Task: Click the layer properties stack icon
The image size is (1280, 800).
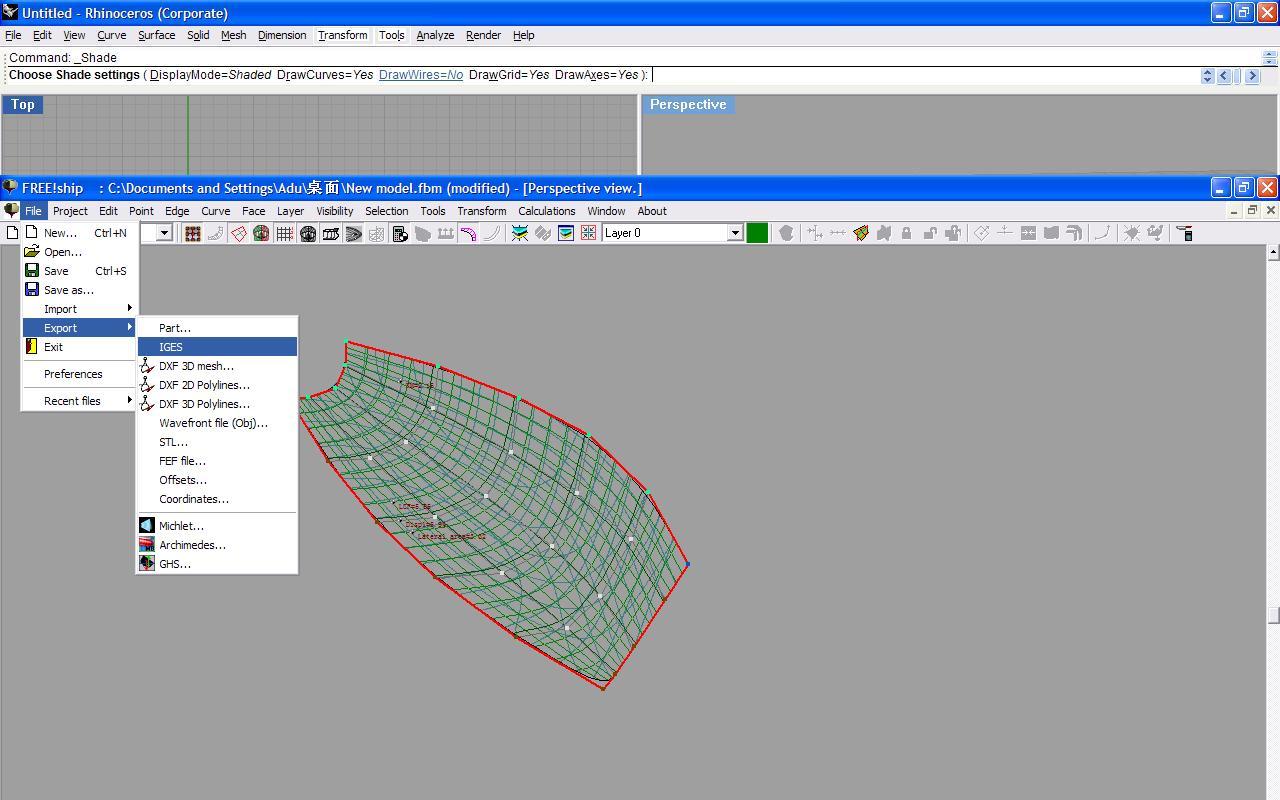Action: coord(565,233)
